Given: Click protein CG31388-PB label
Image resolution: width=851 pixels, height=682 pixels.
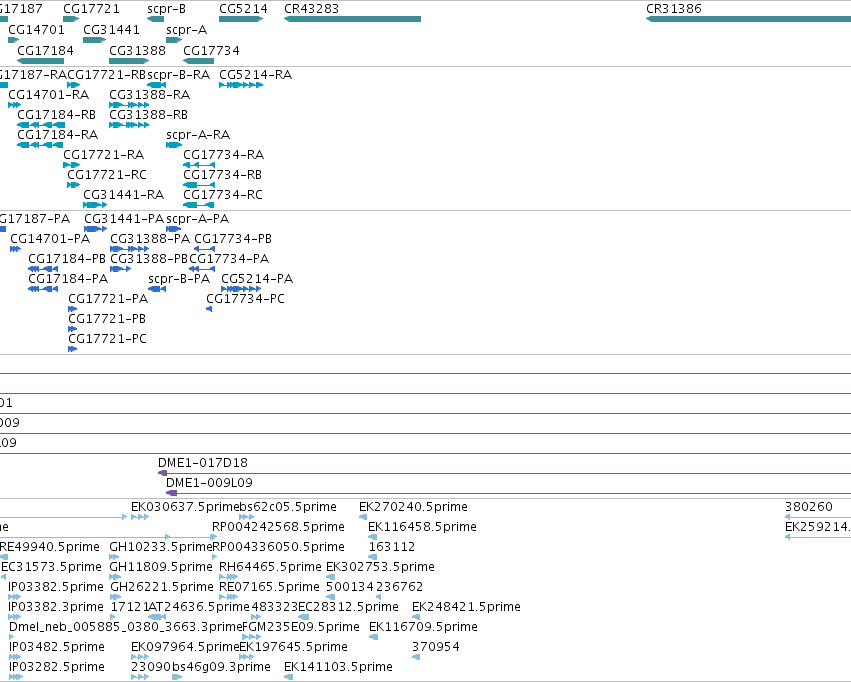Looking at the screenshot, I should coord(149,259).
